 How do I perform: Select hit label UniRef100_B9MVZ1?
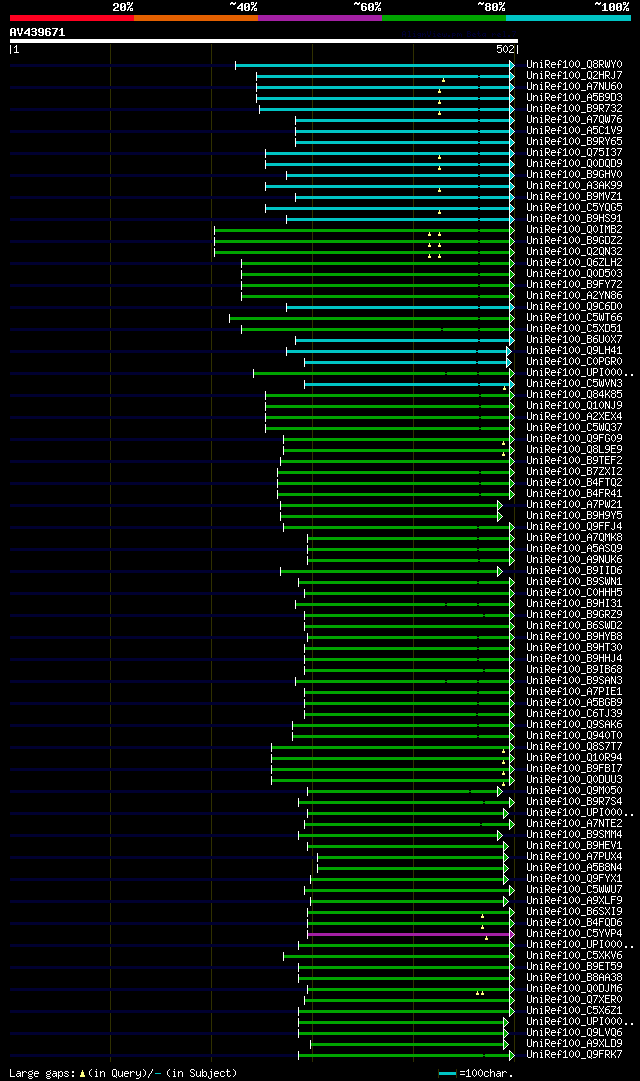pos(574,197)
